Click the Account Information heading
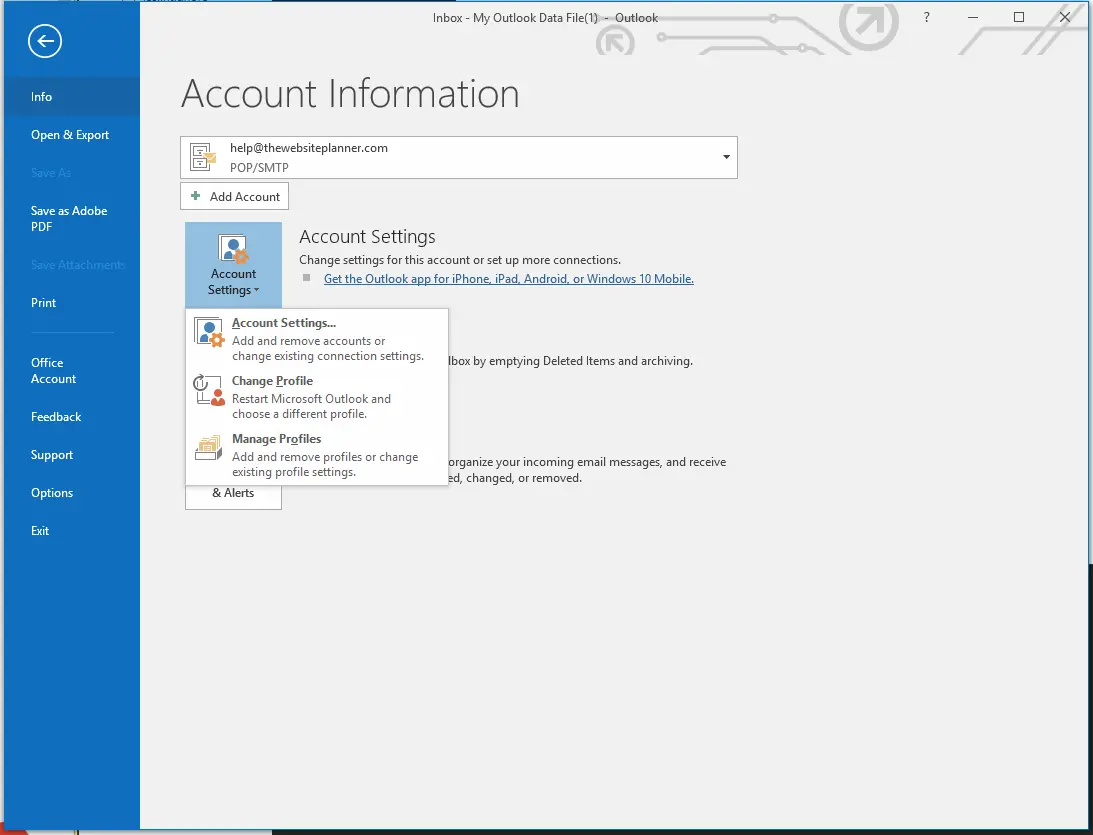Viewport: 1093px width, 835px height. 350,93
